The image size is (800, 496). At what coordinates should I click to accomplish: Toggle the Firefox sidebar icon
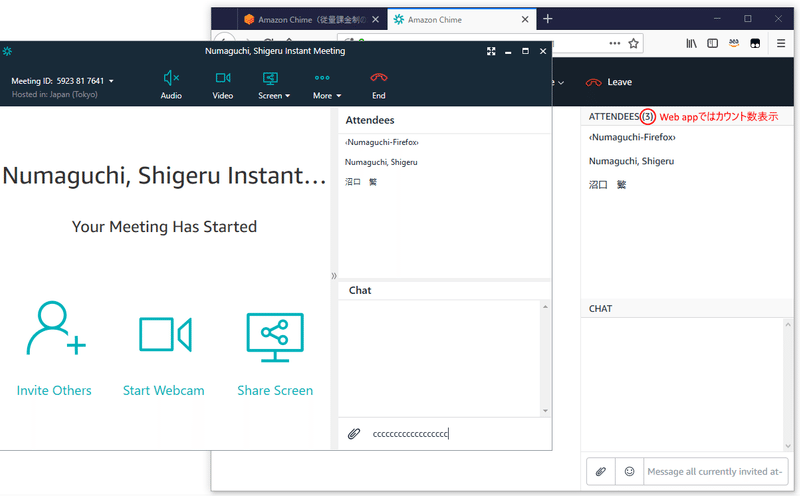(x=713, y=43)
